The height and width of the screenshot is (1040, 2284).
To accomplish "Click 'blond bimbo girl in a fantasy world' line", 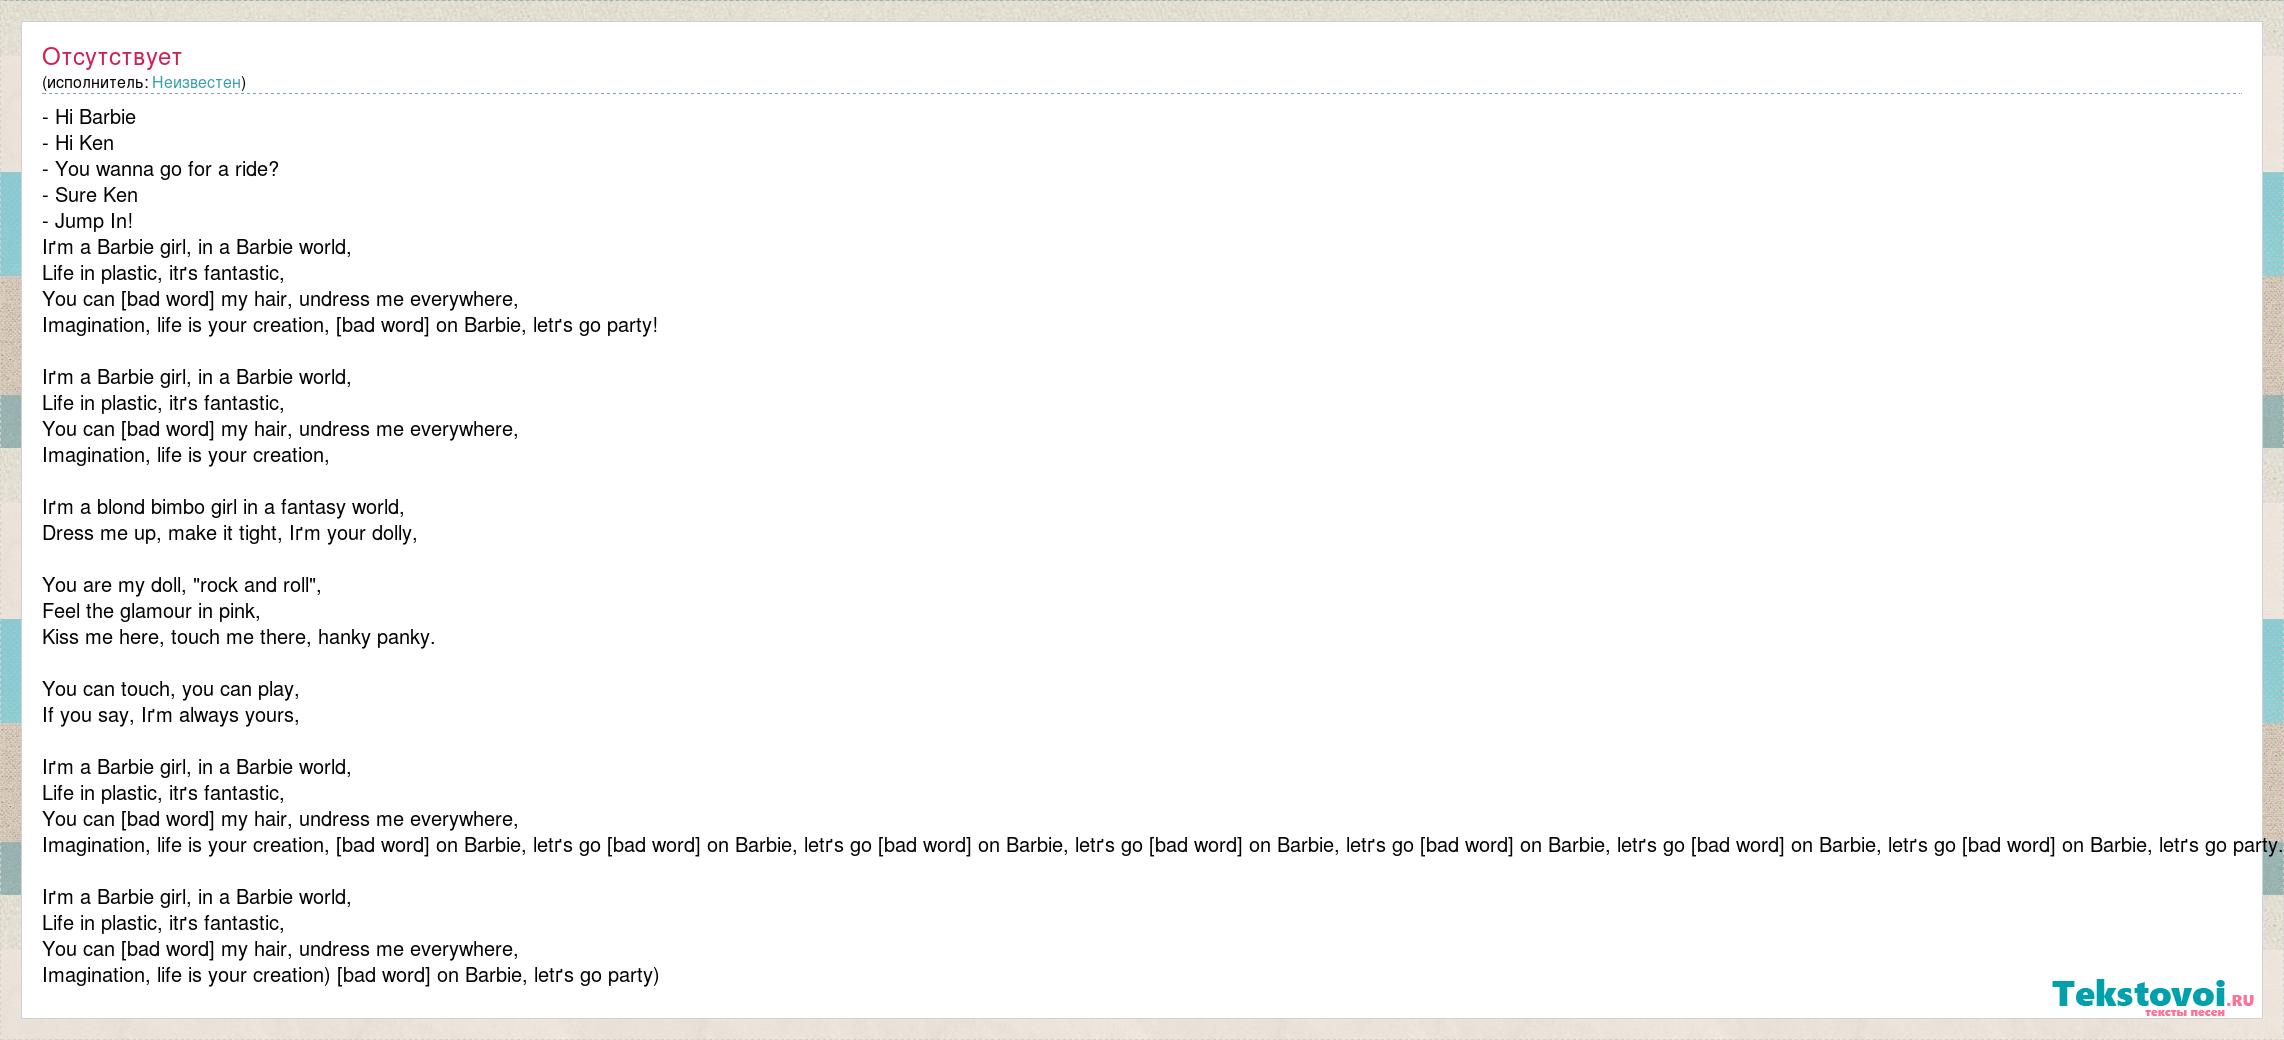I will coord(223,507).
